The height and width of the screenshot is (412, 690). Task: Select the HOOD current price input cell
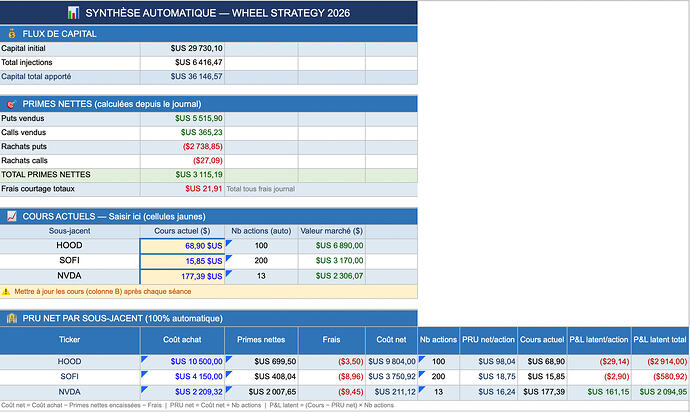[x=182, y=246]
